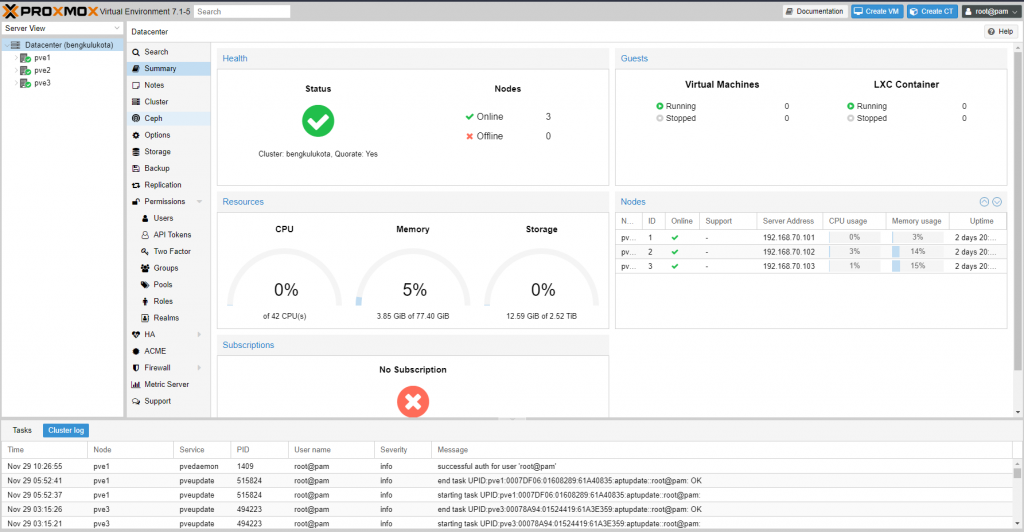Collapse the Permissions submenu arrow

point(199,202)
